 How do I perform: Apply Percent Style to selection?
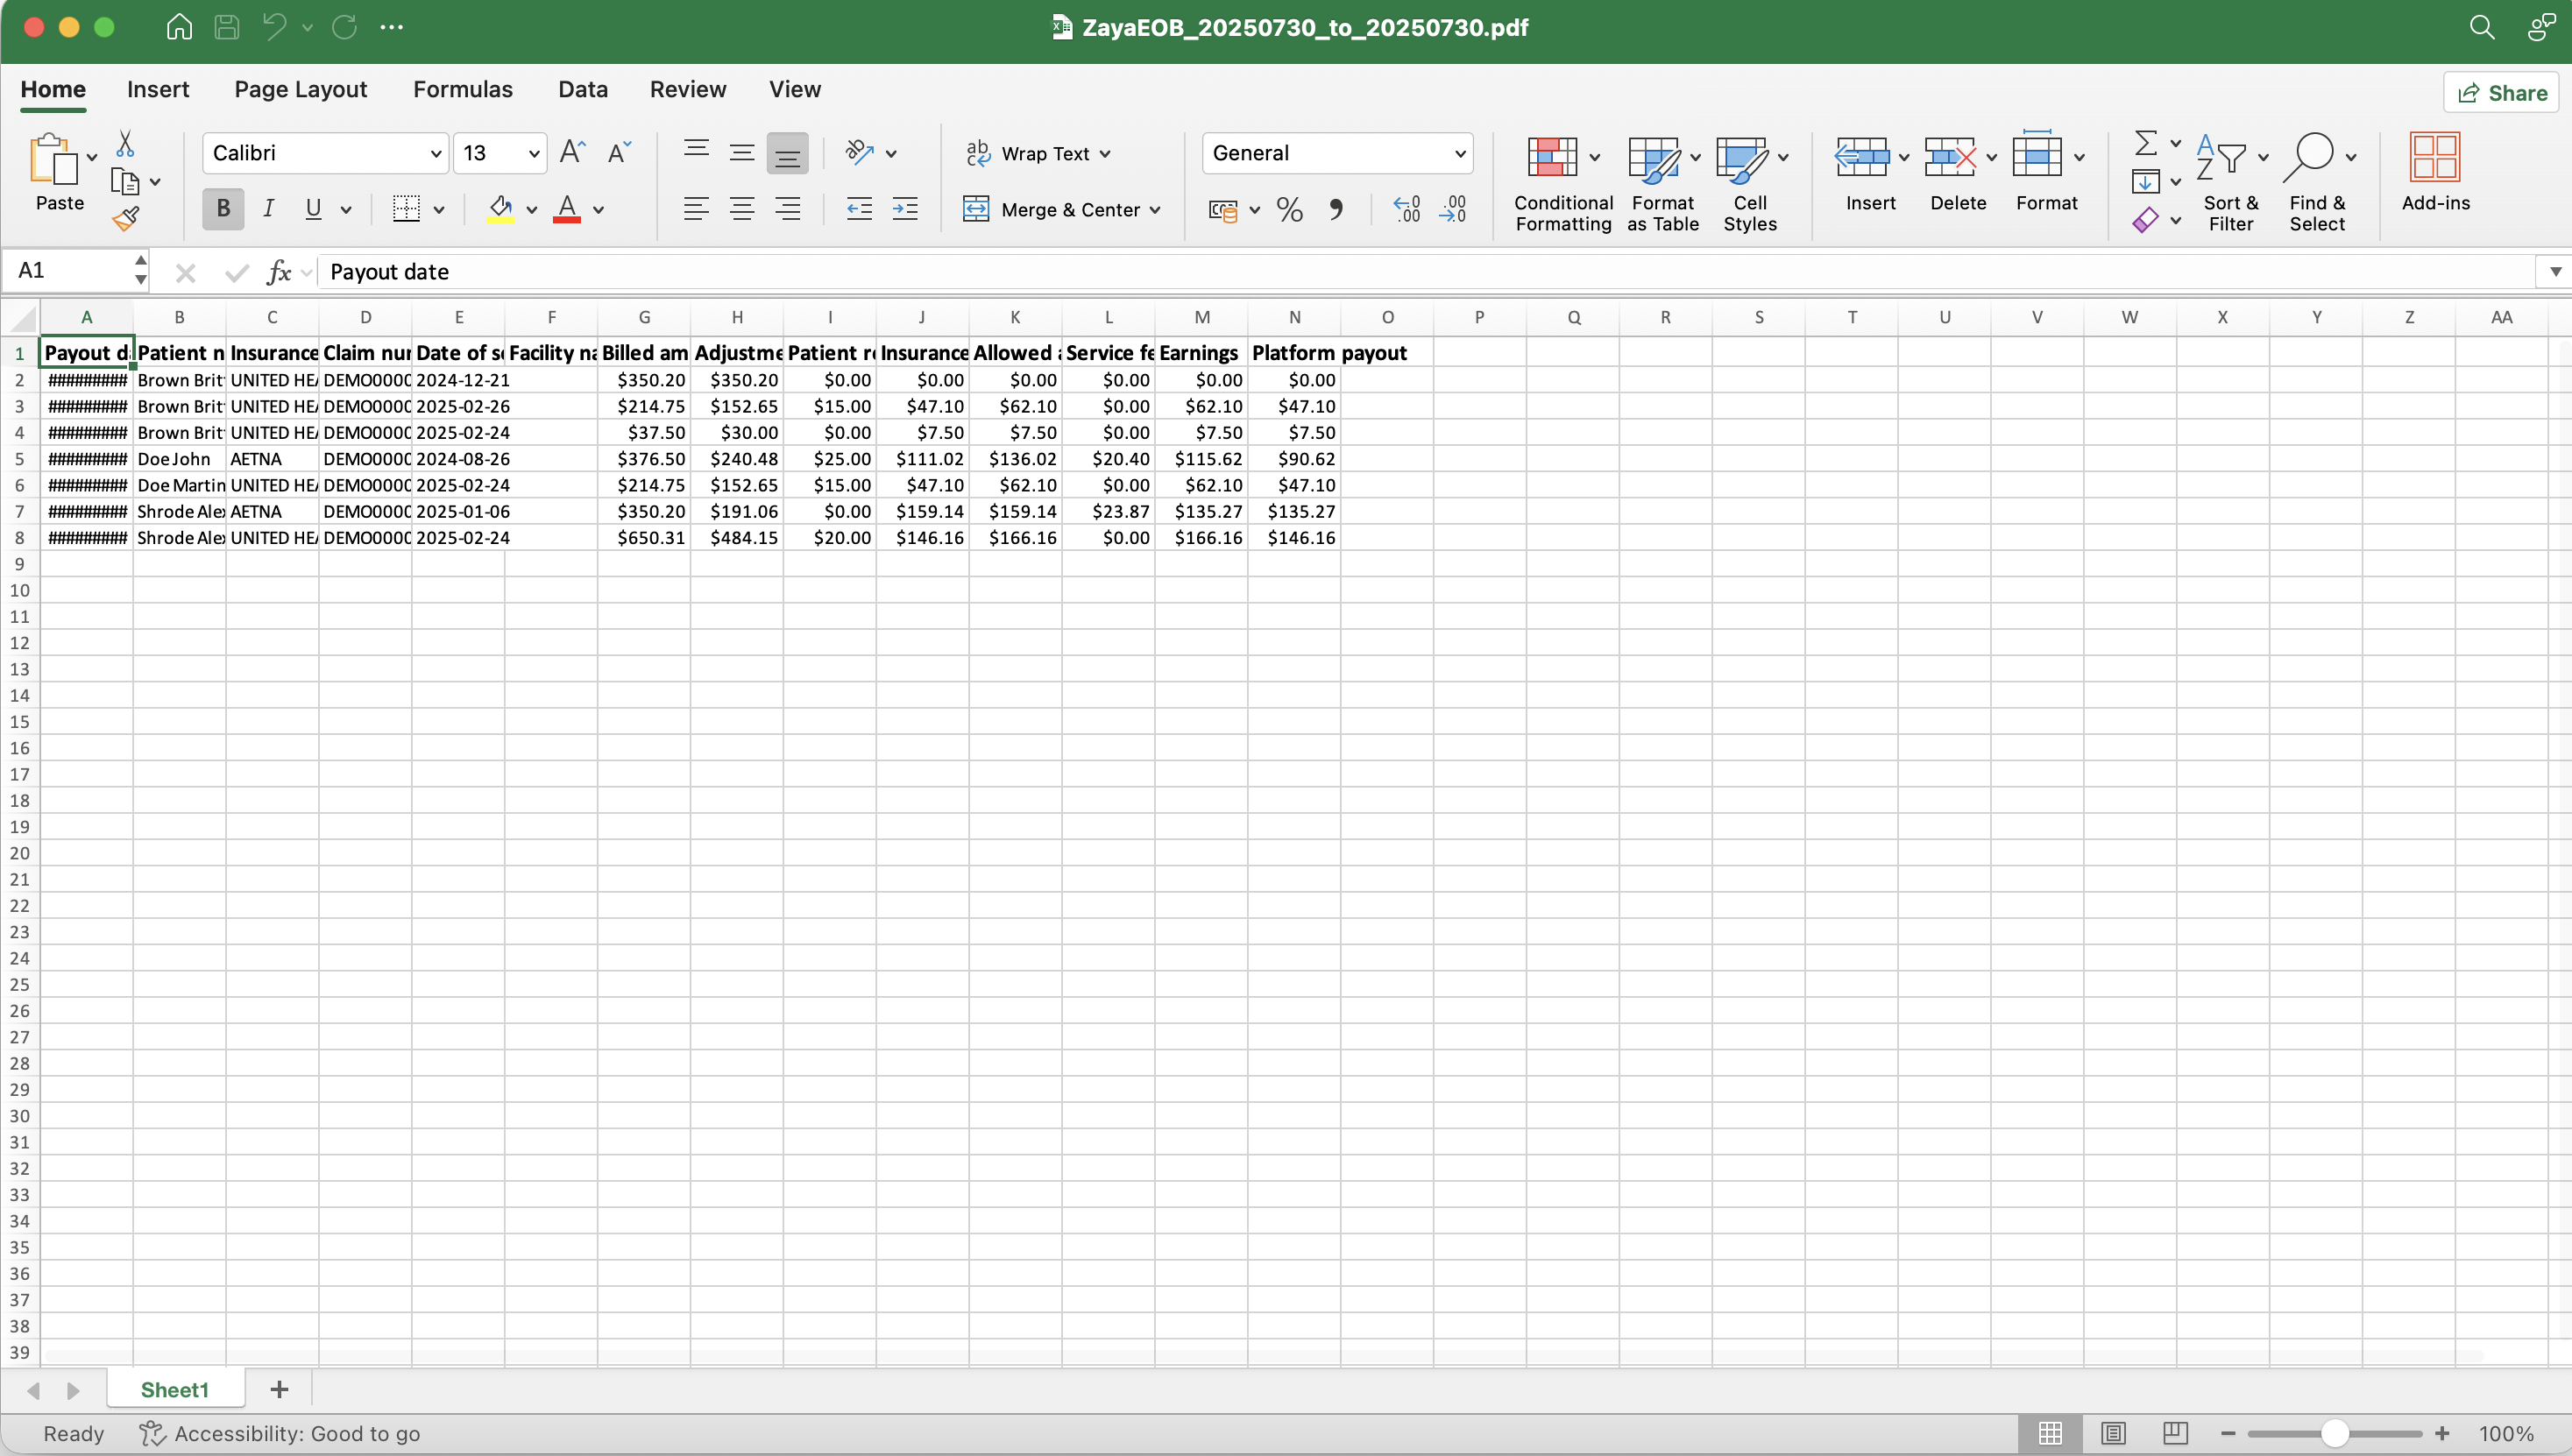tap(1289, 209)
